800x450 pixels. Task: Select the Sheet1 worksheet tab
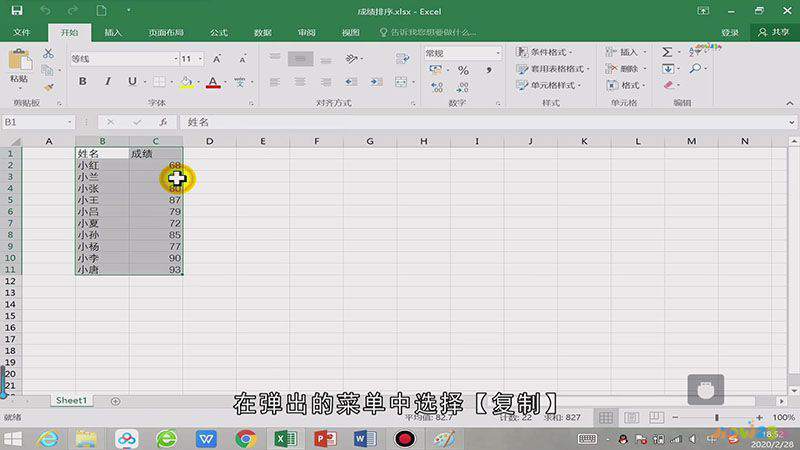(71, 401)
